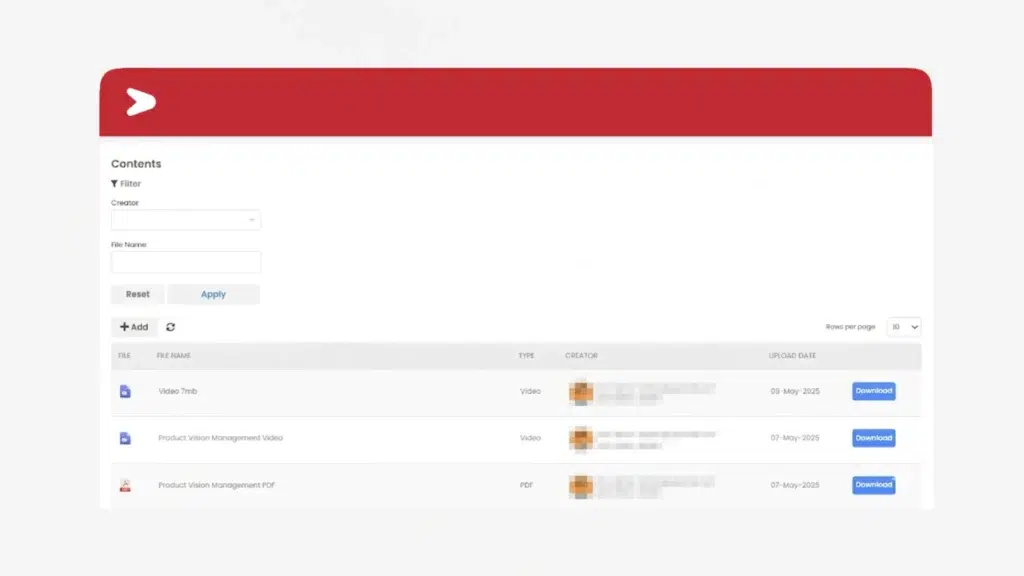
Task: Expand the Rows per page selector
Action: tap(904, 327)
